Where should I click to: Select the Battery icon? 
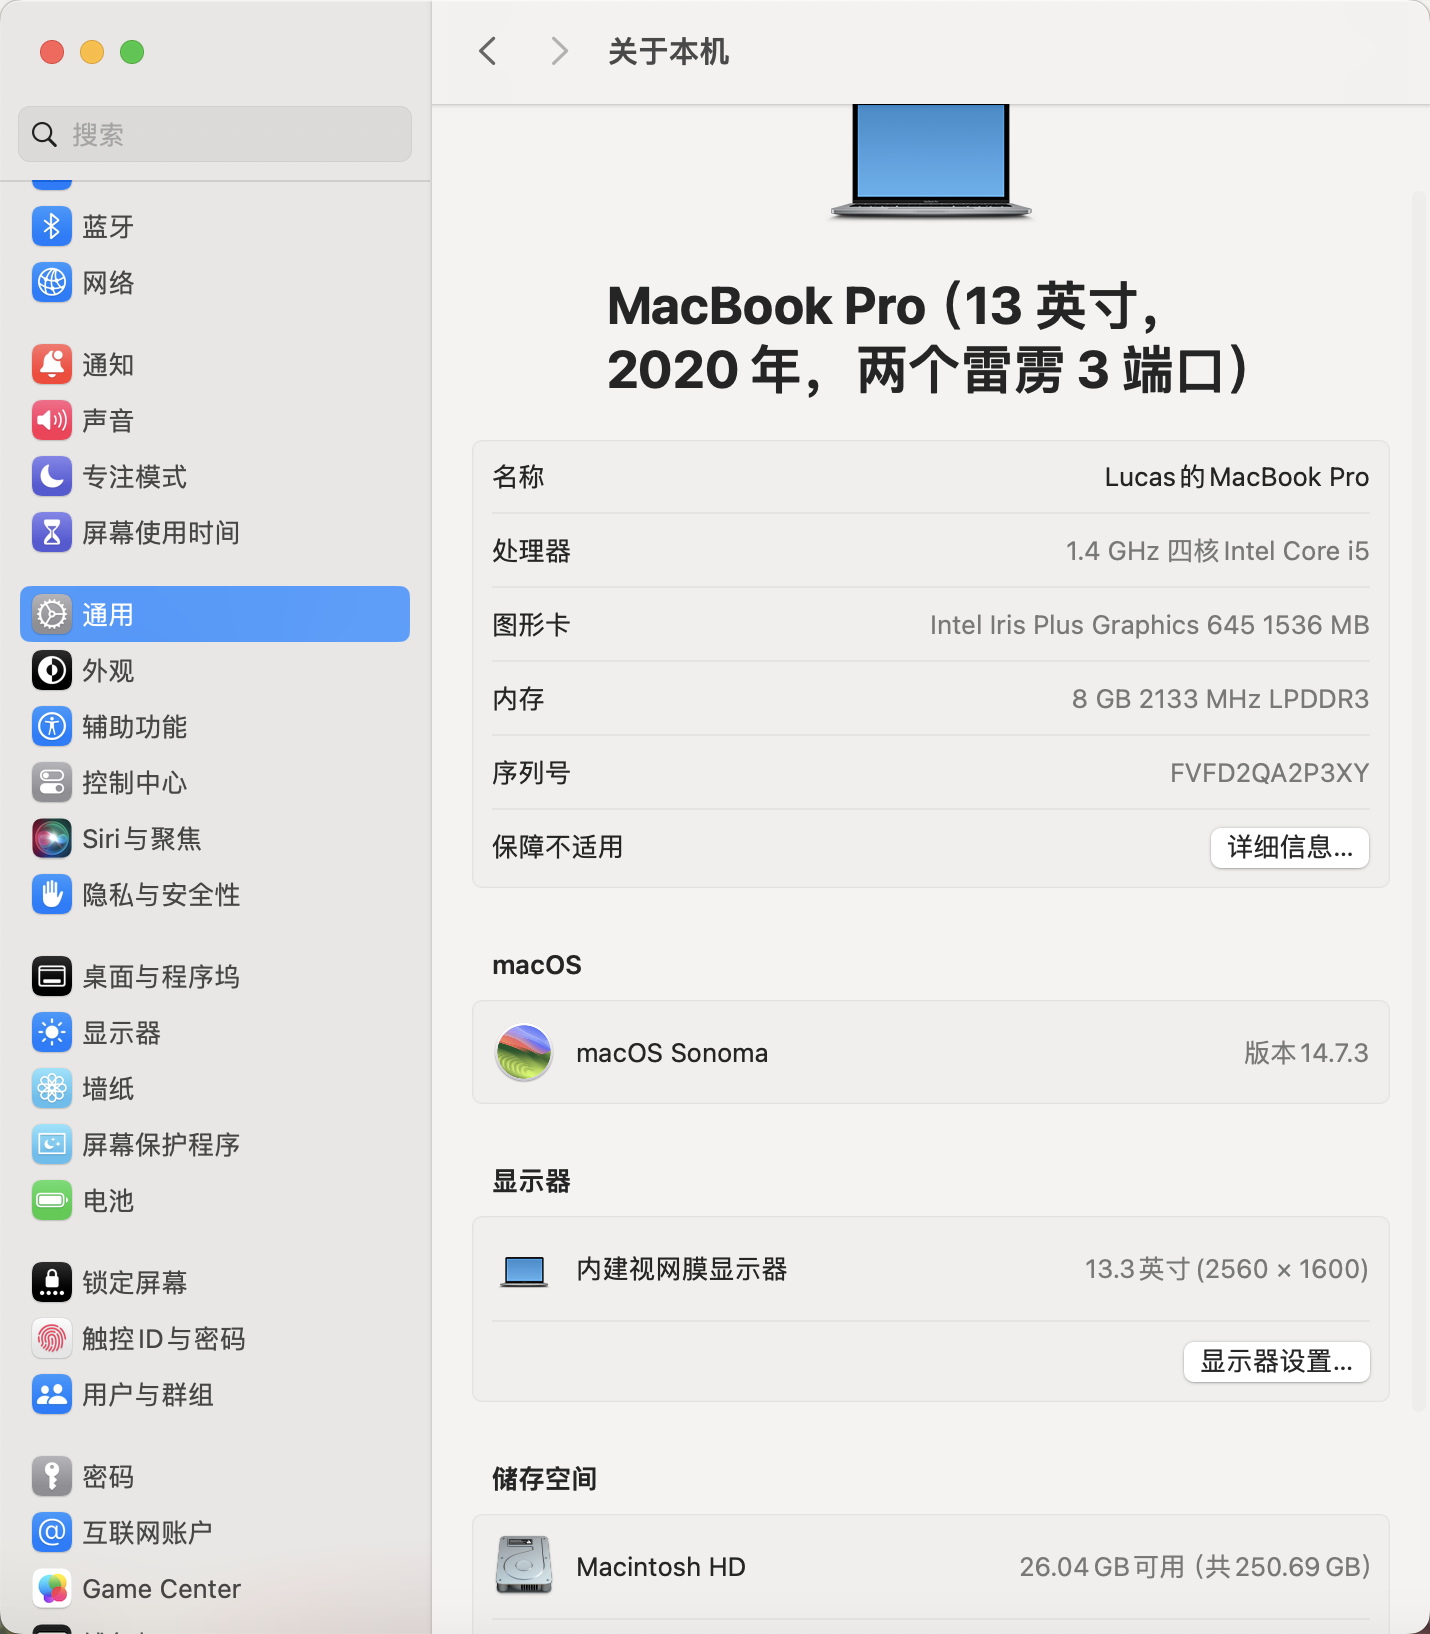tap(52, 1200)
